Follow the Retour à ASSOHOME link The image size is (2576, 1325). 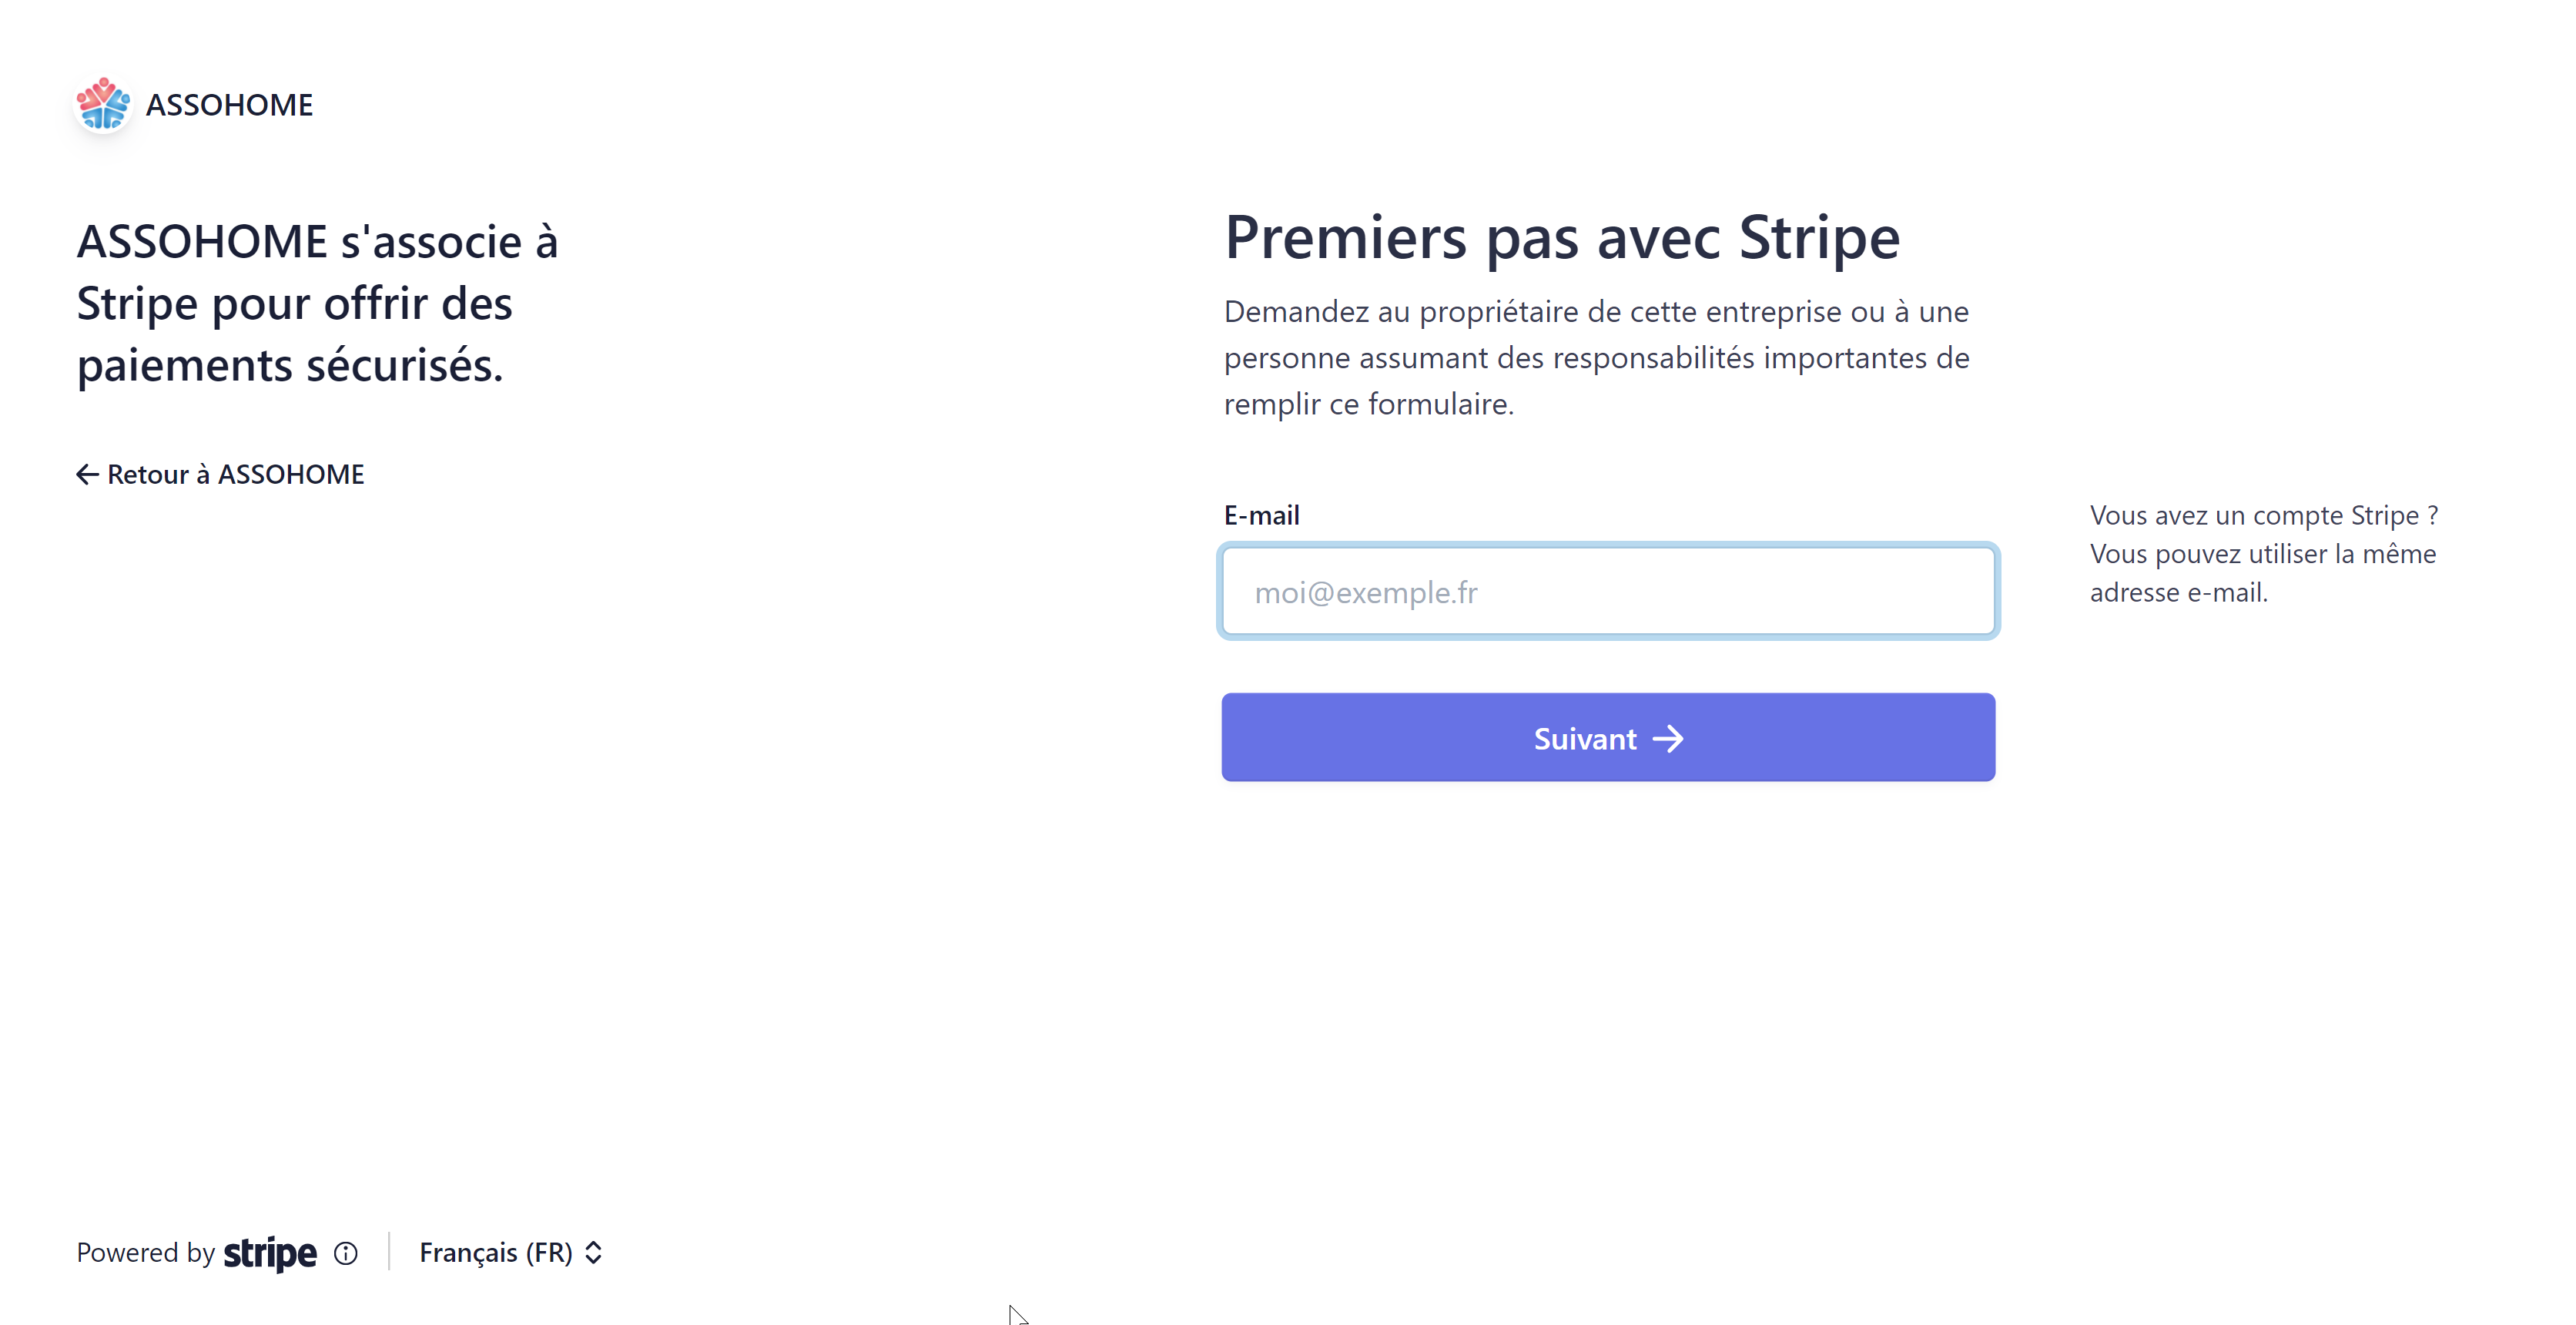pyautogui.click(x=235, y=474)
